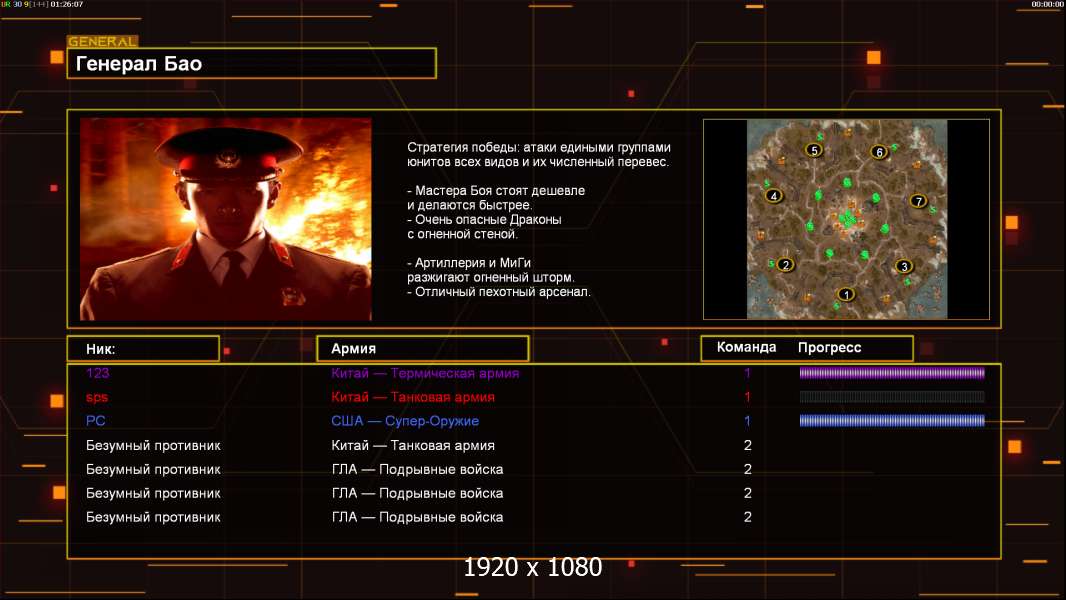Click the Команда Прогресс header box
This screenshot has height=600, width=1066.
806,348
